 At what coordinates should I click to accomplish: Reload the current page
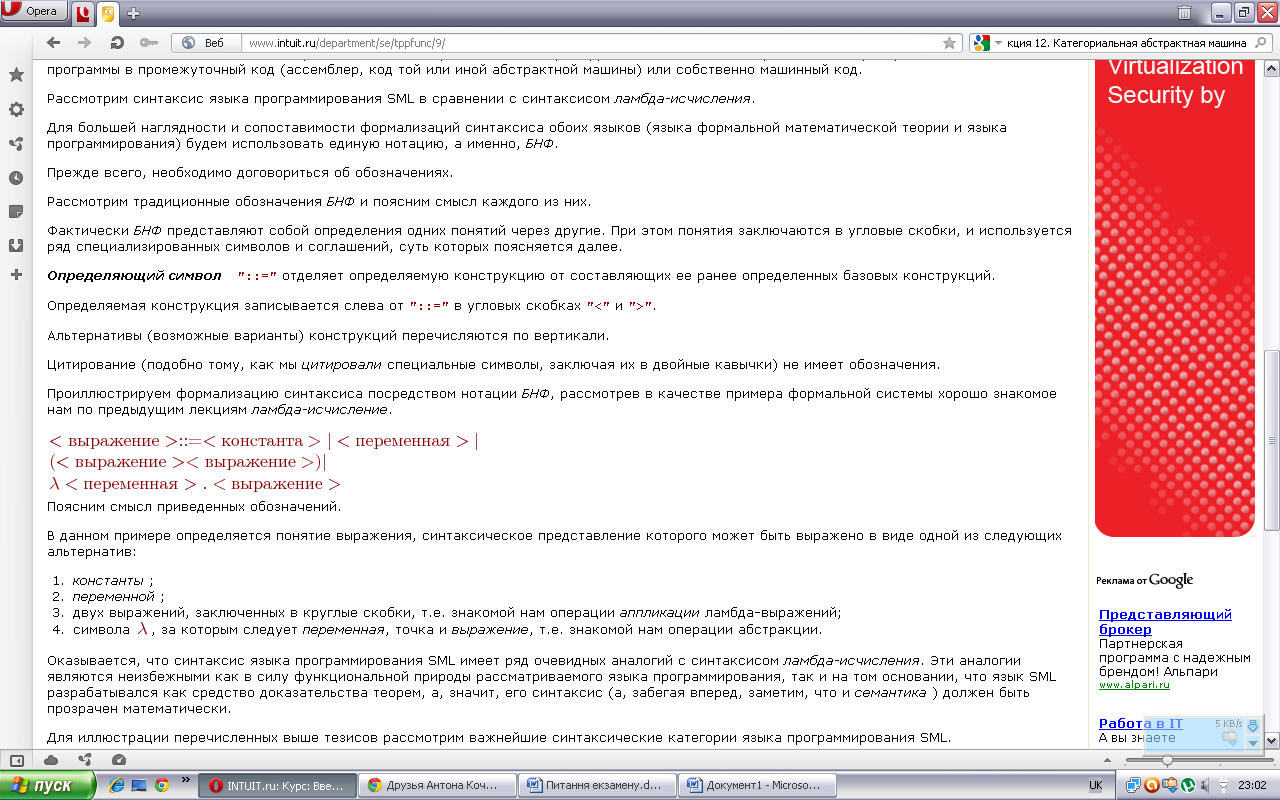pos(116,43)
